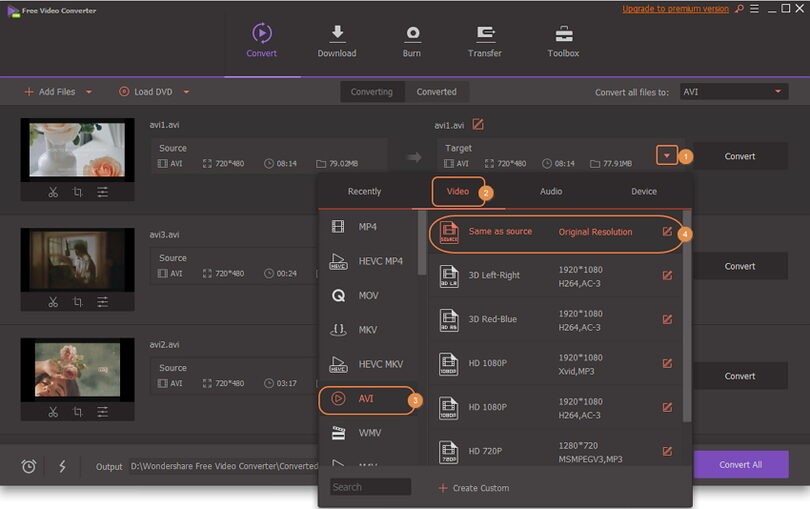Switch to the Audio tab in format panel
Viewport: 810px width, 509px height.
551,191
